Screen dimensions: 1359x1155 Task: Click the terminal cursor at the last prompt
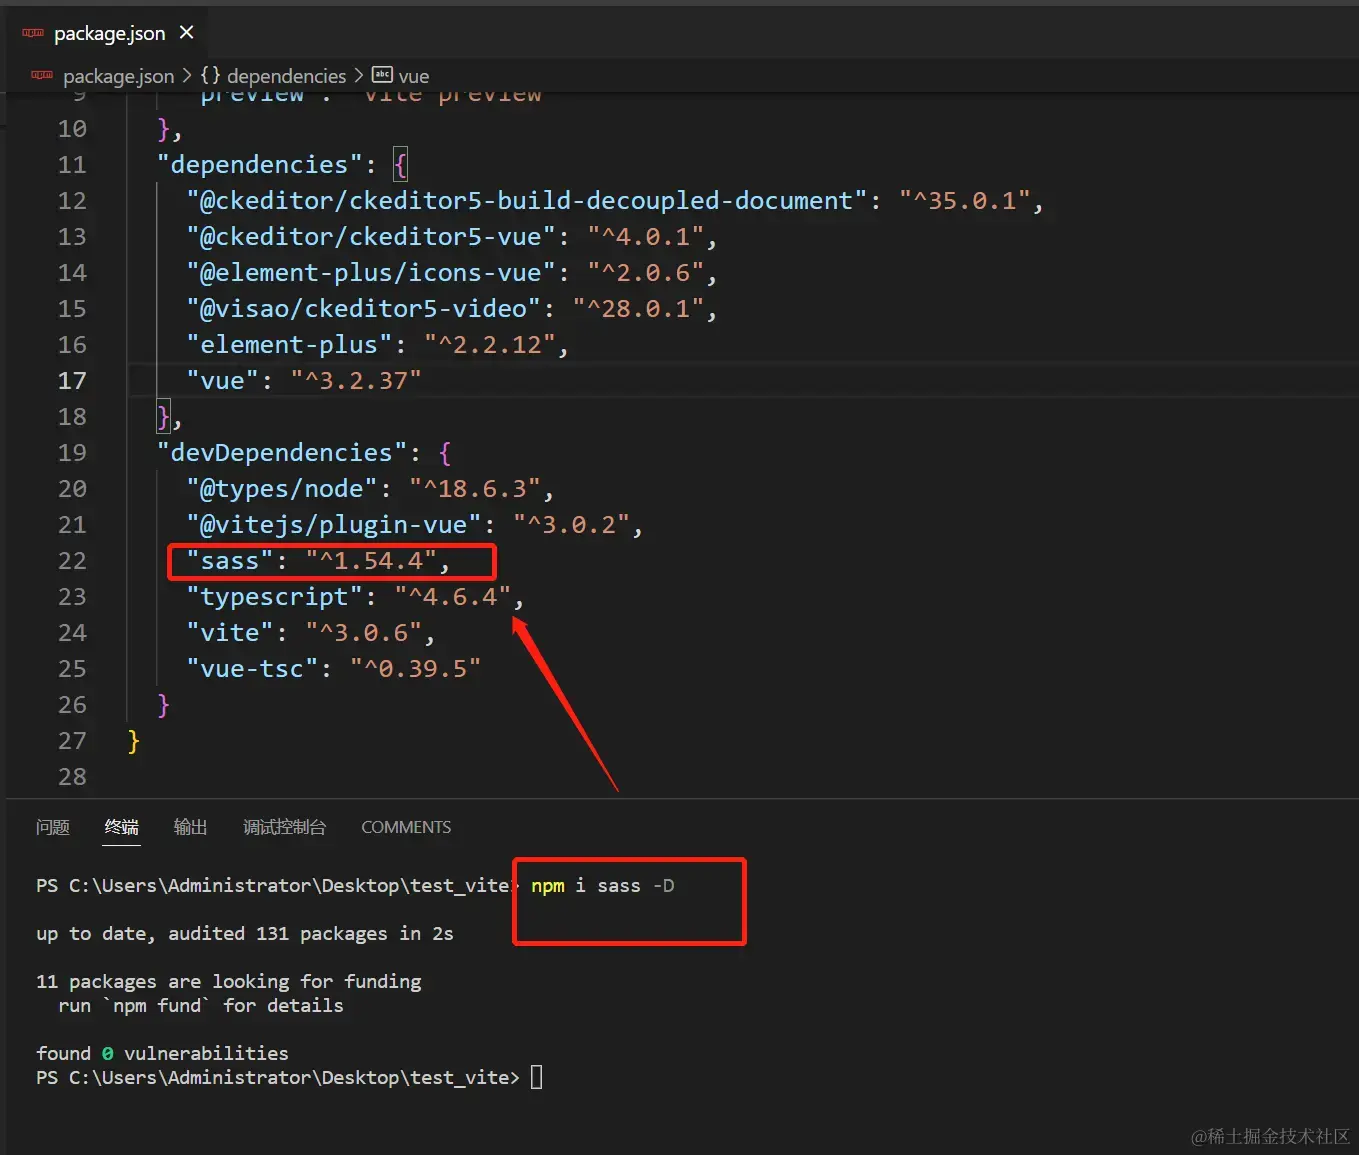pyautogui.click(x=537, y=1078)
